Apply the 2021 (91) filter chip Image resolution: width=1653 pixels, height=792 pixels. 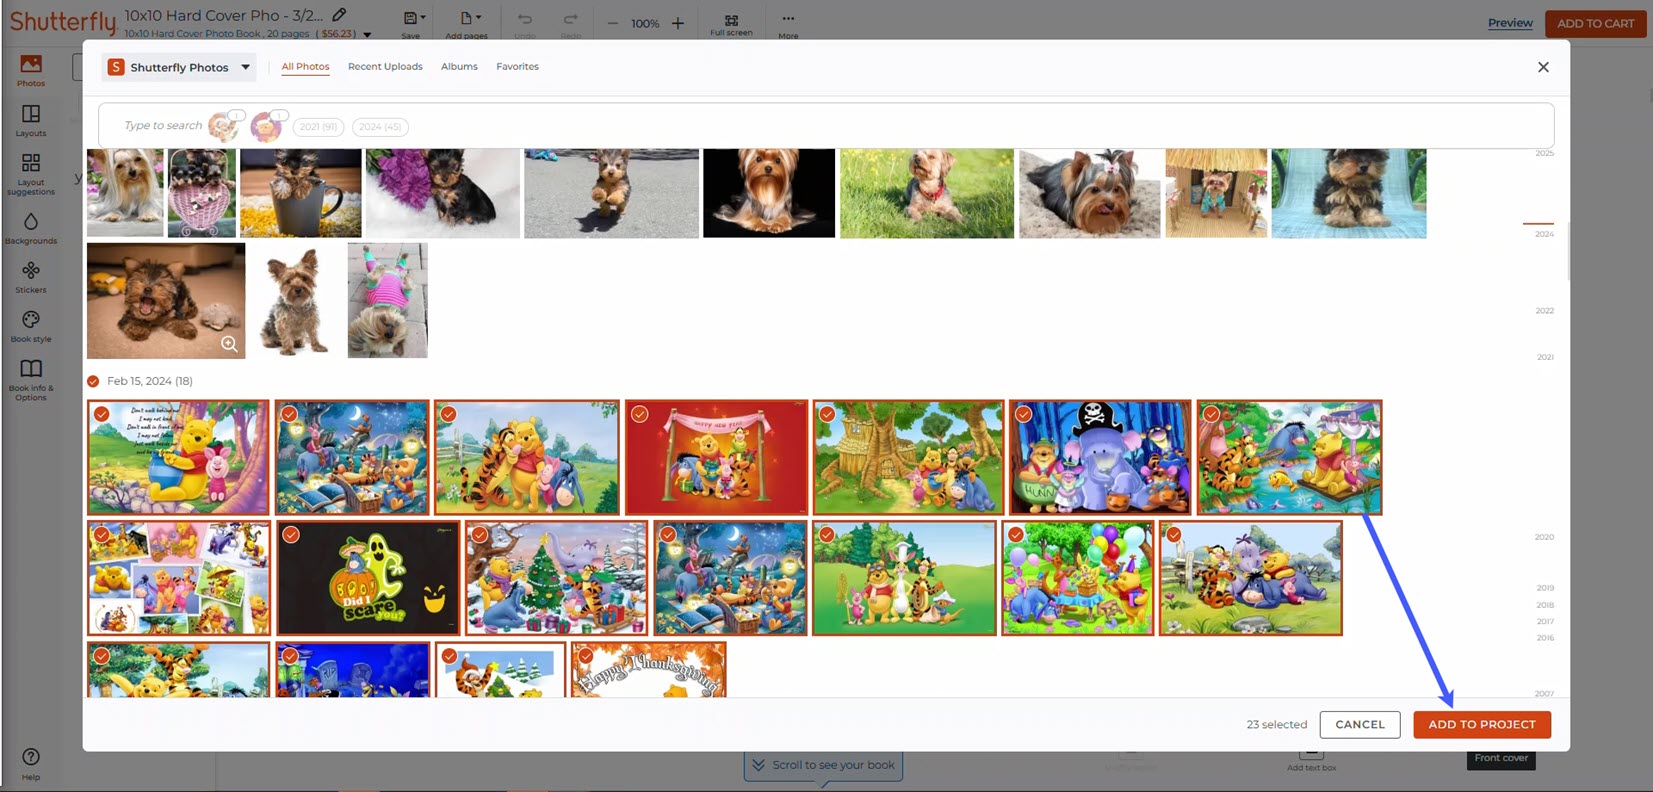coord(319,127)
